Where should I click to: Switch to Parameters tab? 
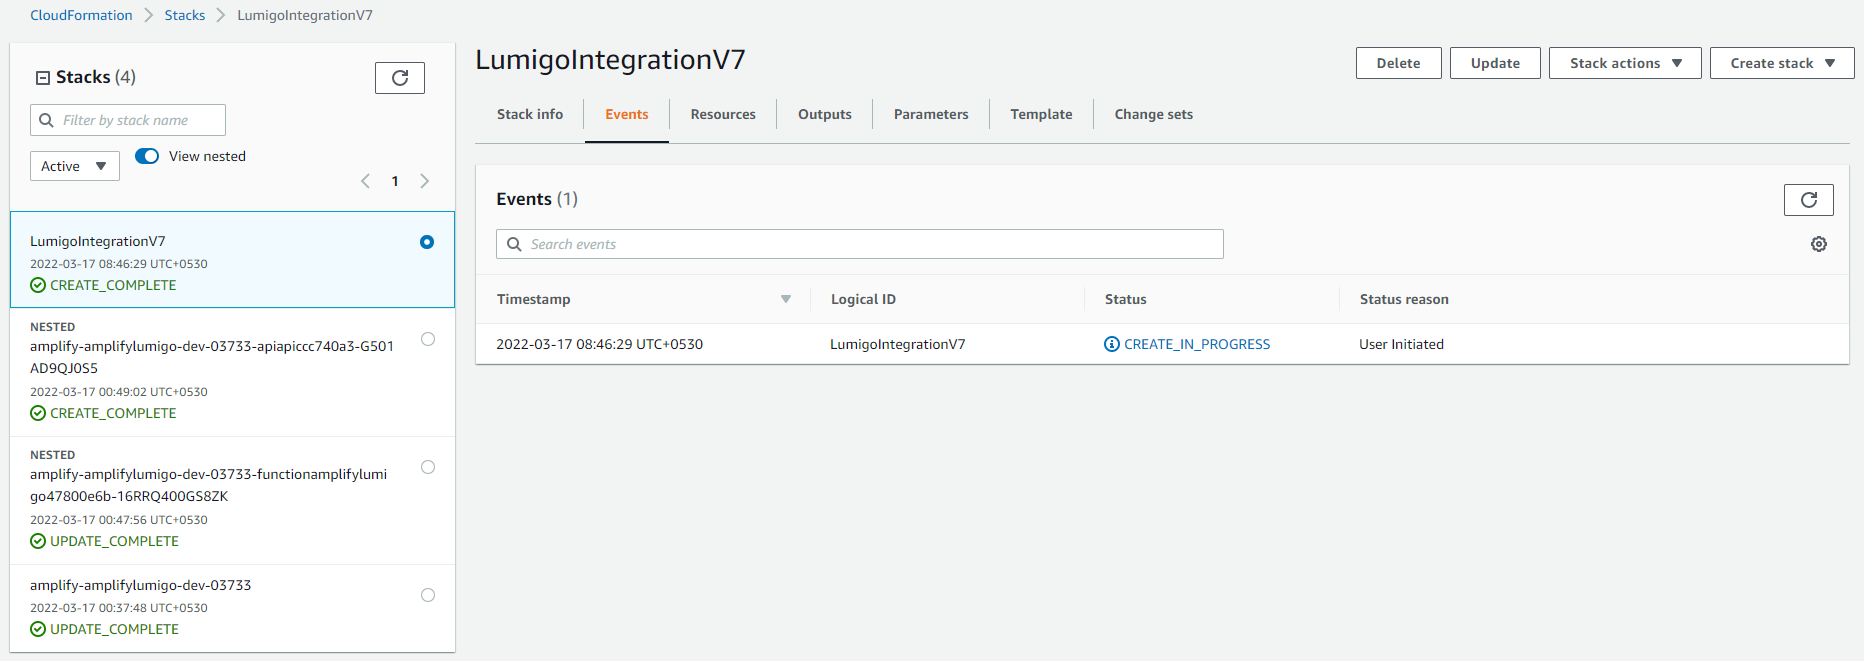click(x=931, y=114)
